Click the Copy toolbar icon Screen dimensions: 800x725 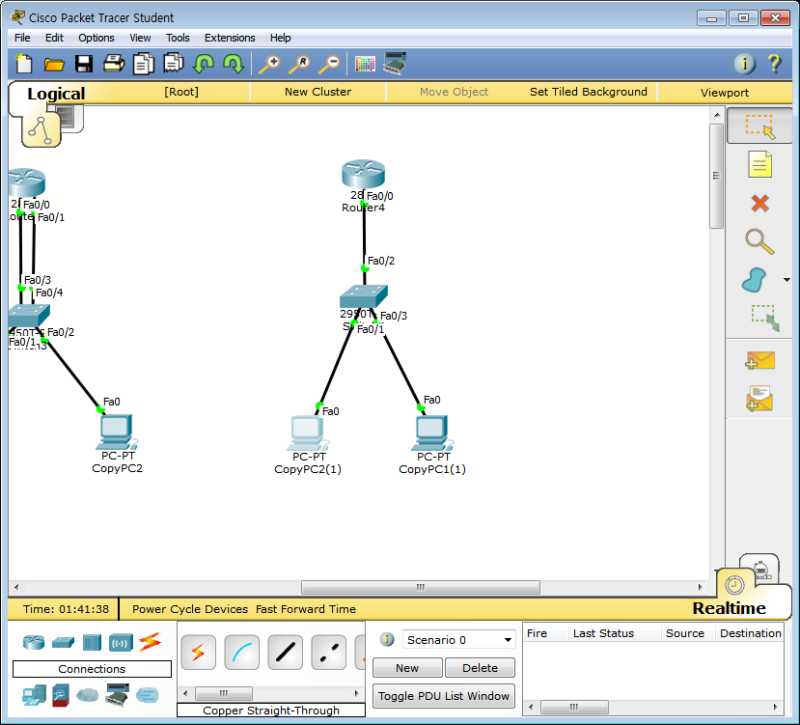pyautogui.click(x=143, y=64)
